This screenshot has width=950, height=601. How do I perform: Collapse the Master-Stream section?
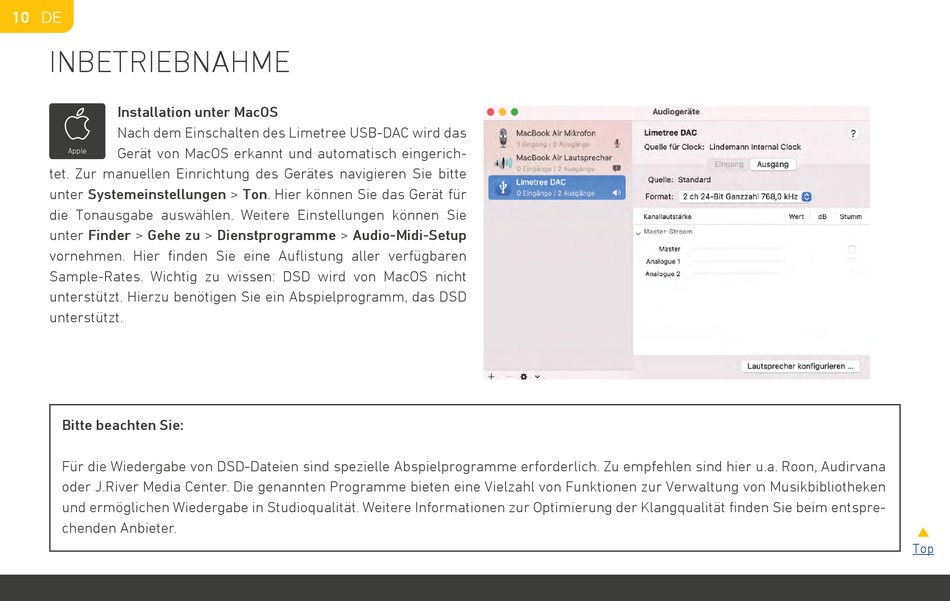pos(638,232)
